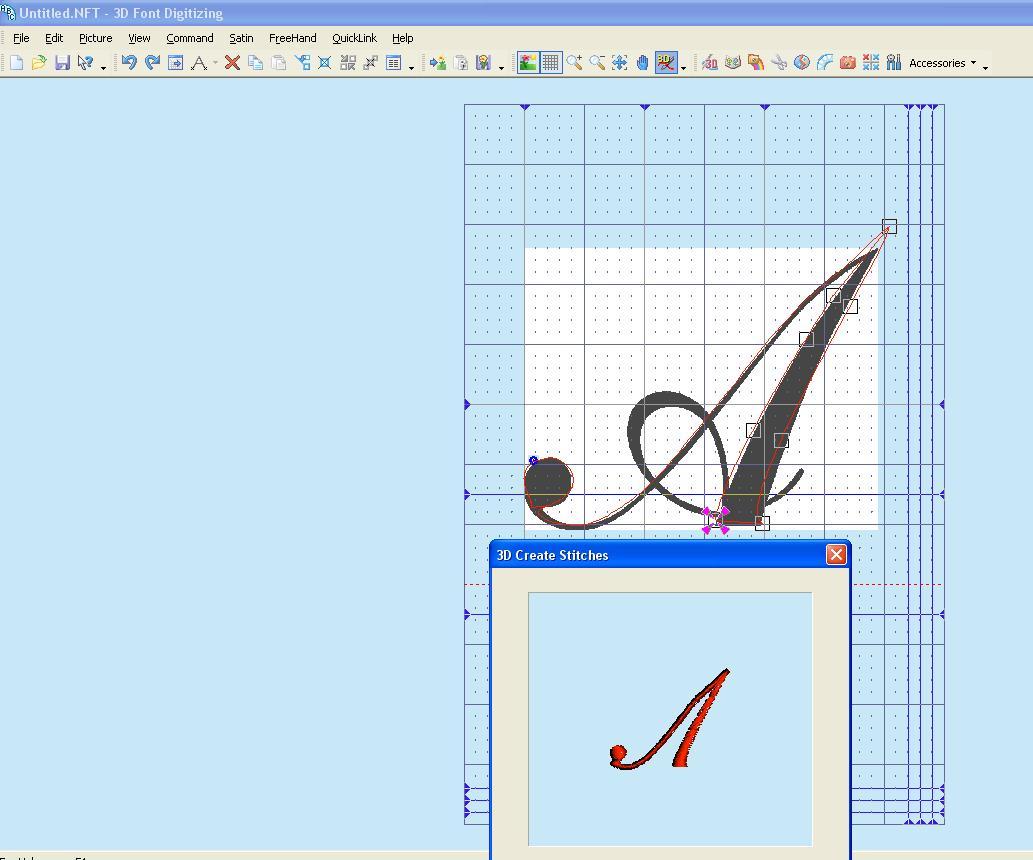Screen dimensions: 1033x860
Task: Toggle background picture display
Action: pos(528,63)
